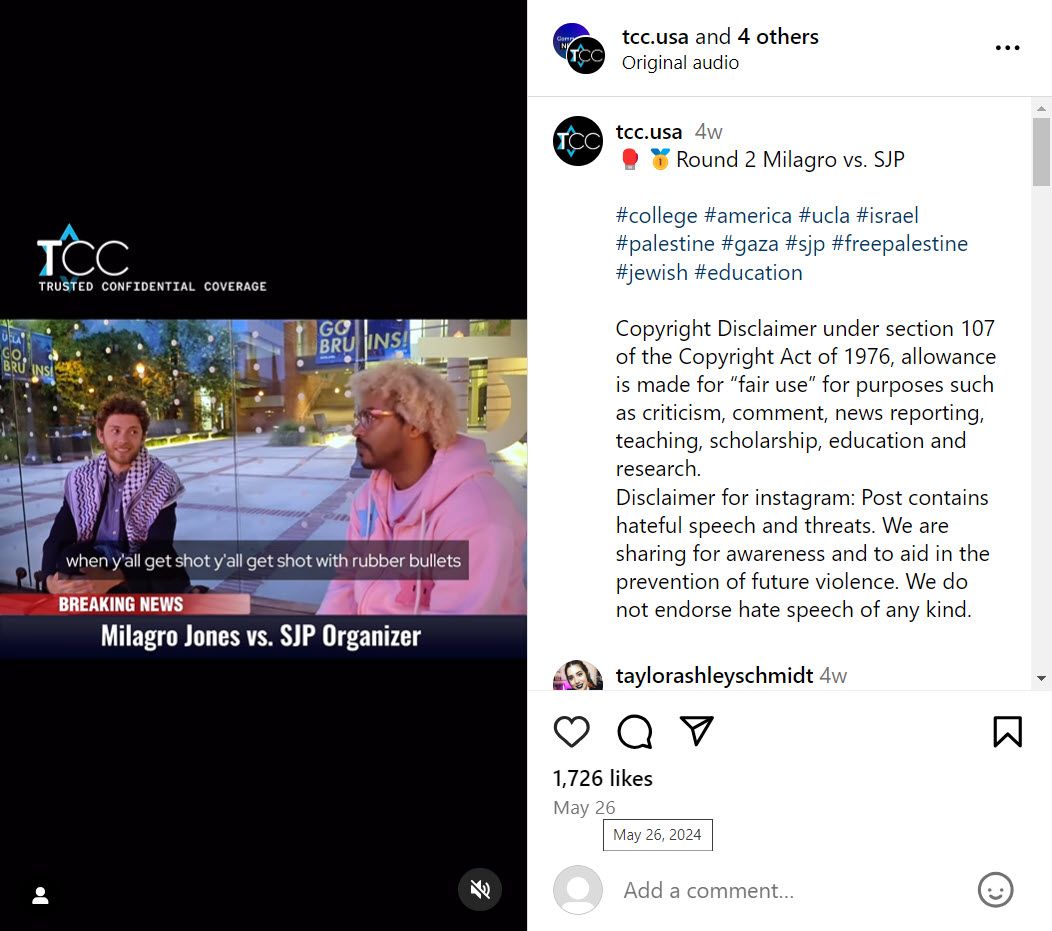Open the #freepalestine hashtag link
The image size is (1052, 931).
tap(900, 243)
